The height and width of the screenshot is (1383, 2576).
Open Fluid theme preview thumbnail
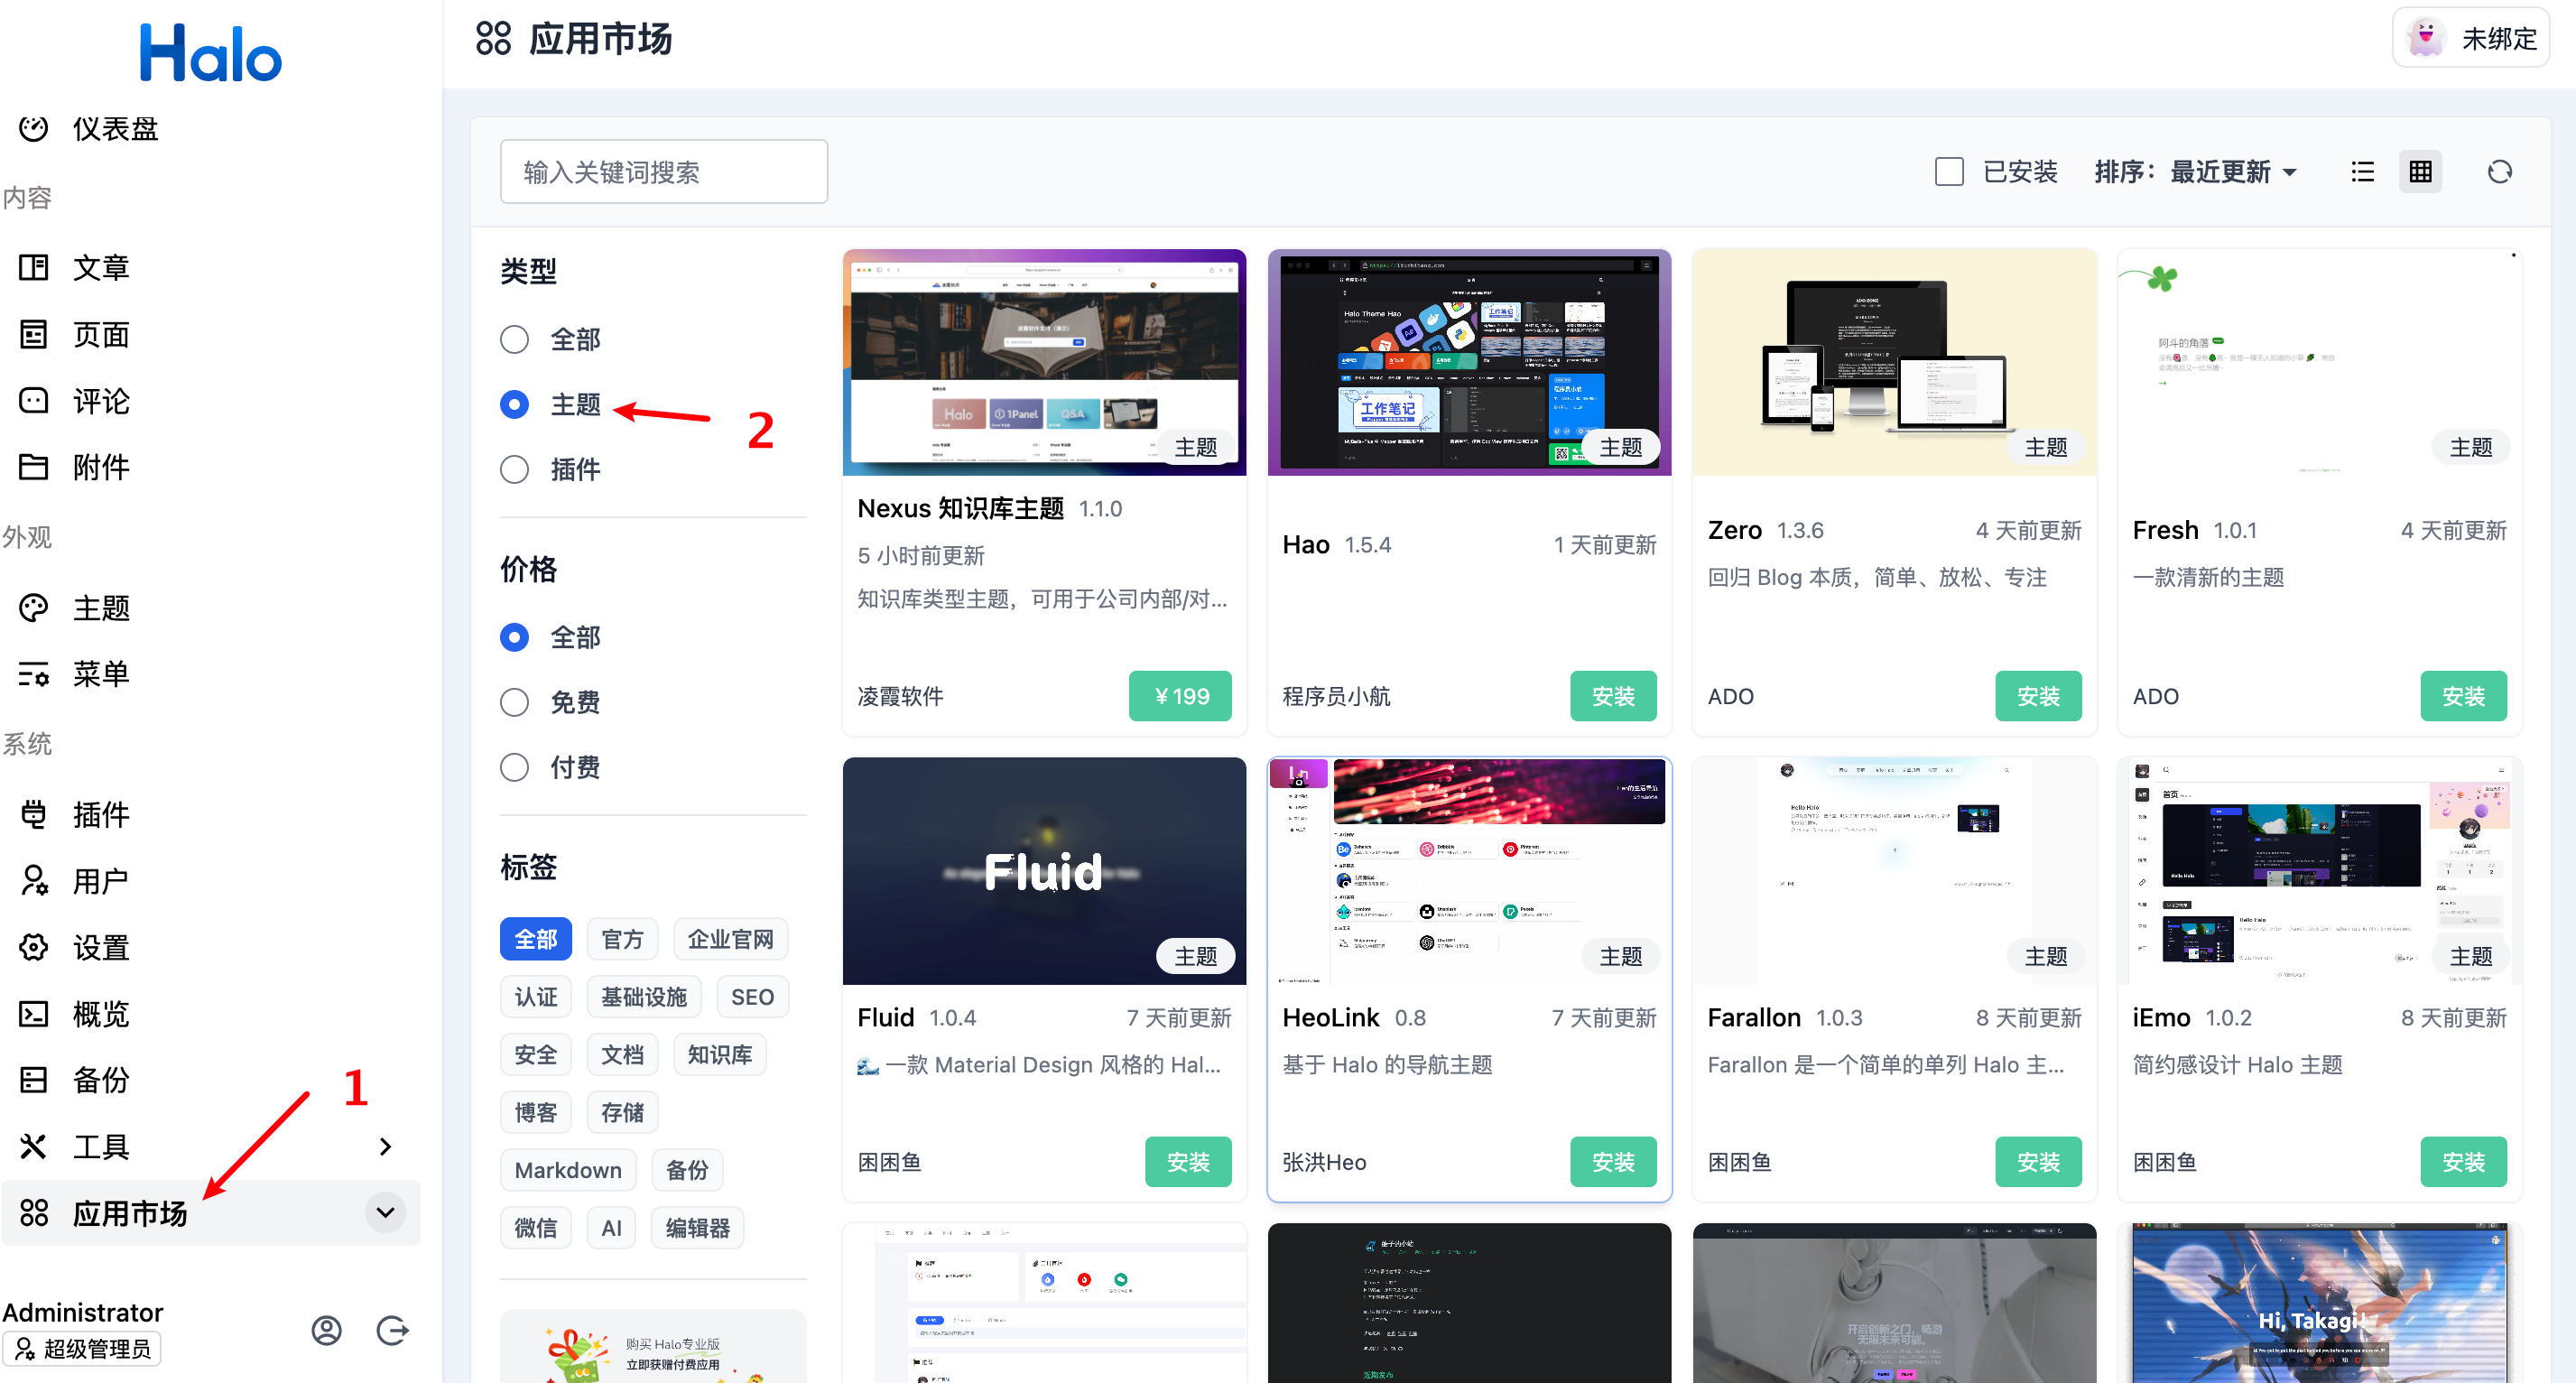[x=1044, y=871]
